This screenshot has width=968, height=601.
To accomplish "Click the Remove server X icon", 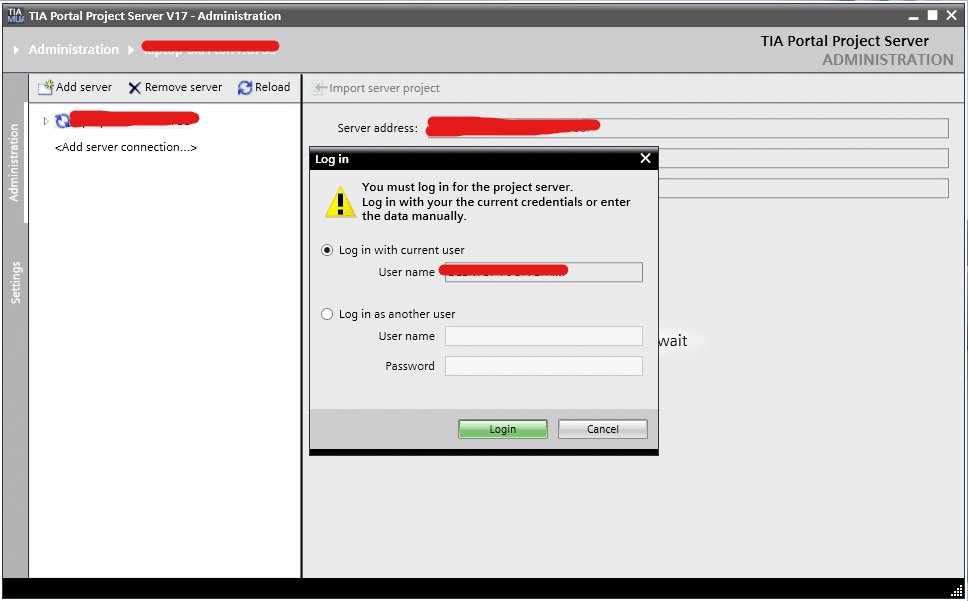I will [x=135, y=88].
